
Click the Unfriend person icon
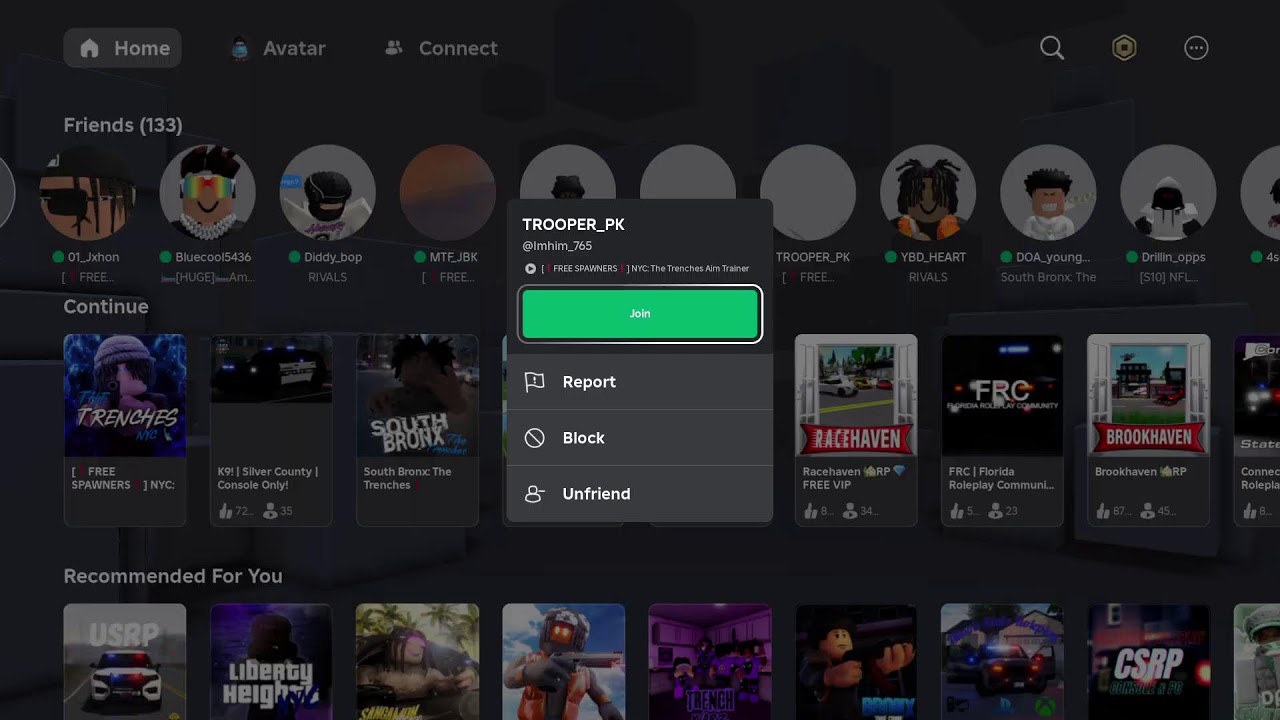(535, 494)
